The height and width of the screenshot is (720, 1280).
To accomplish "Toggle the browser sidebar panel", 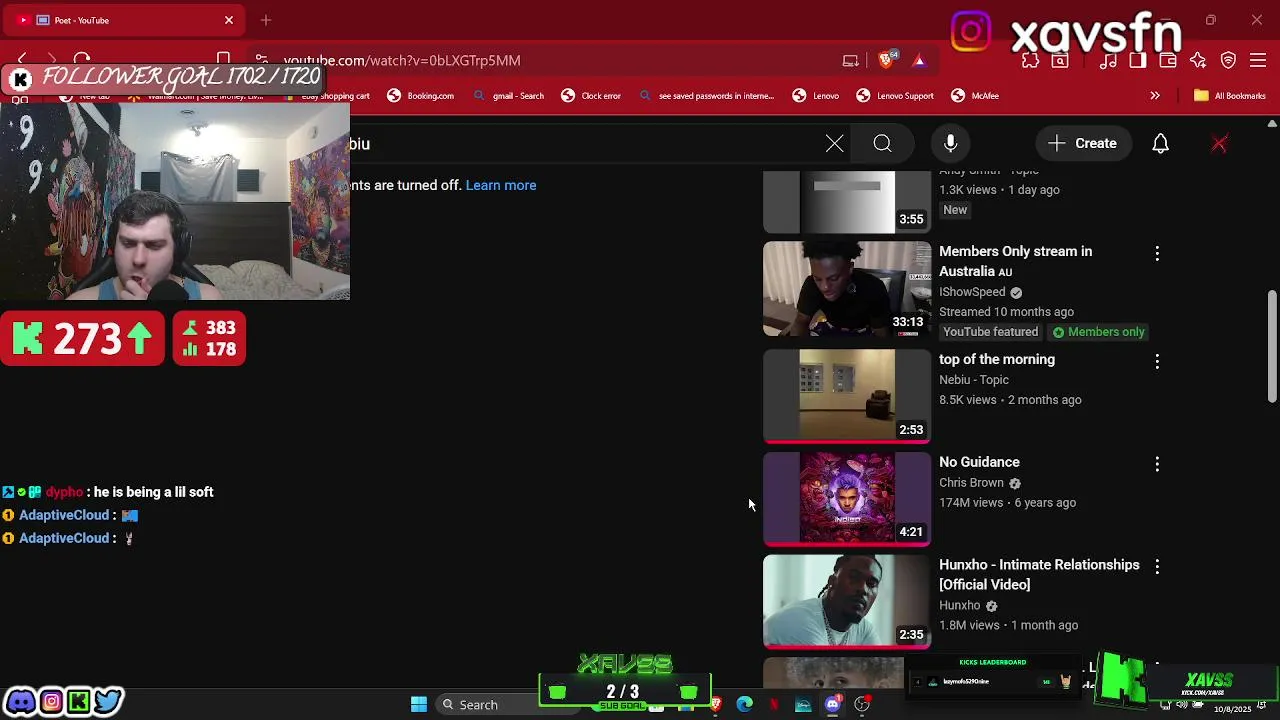I will click(1137, 60).
